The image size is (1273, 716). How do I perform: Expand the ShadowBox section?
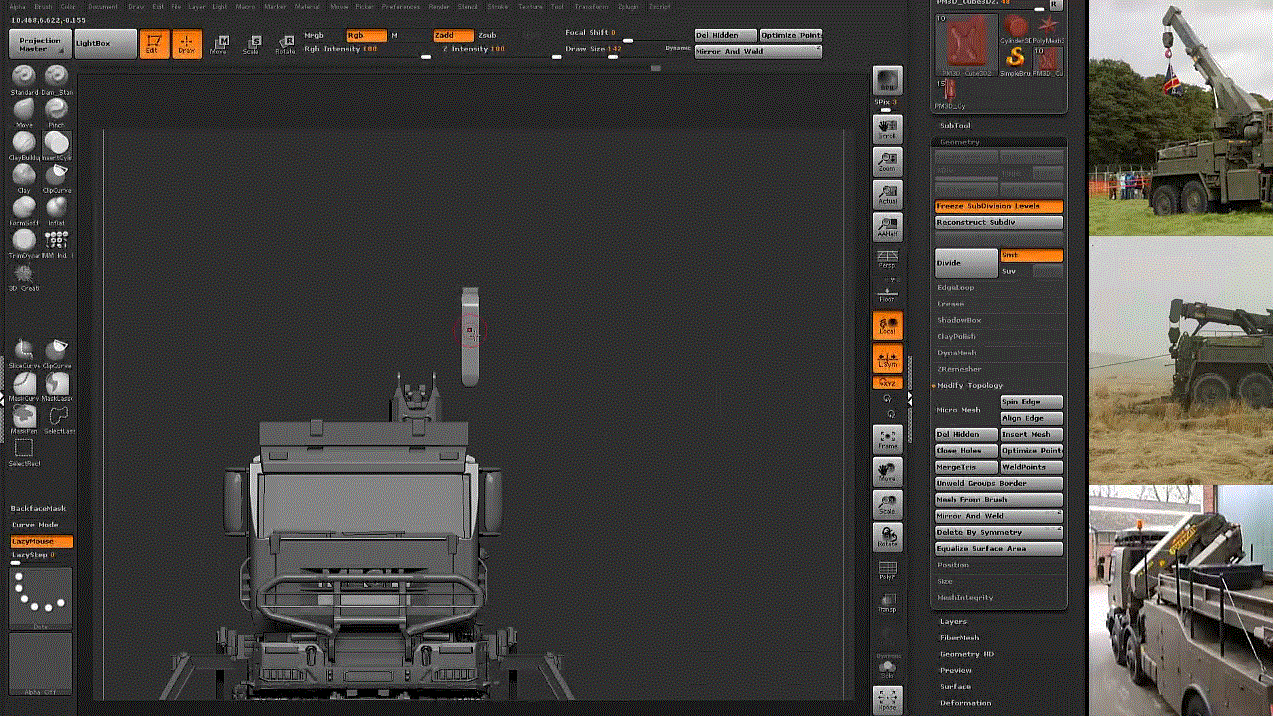pyautogui.click(x=959, y=320)
